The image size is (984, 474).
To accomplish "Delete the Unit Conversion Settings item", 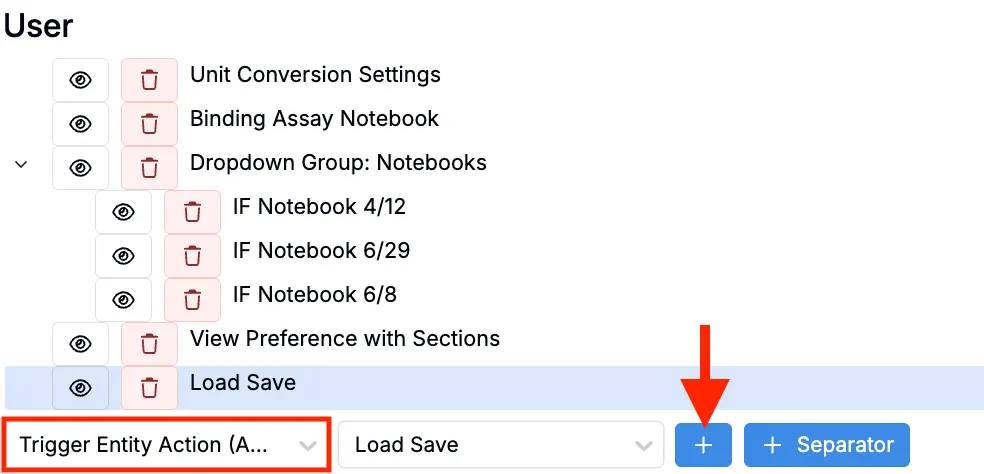I will tap(149, 79).
